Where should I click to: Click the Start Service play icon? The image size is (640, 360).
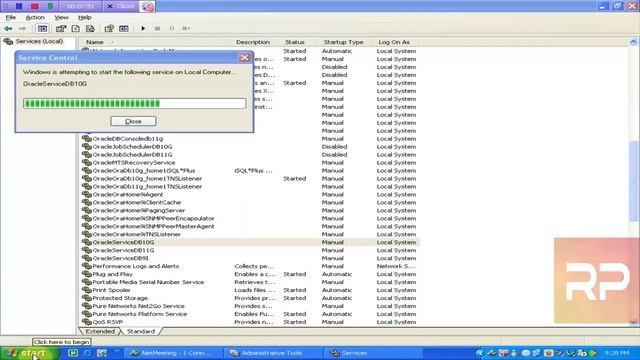click(143, 29)
